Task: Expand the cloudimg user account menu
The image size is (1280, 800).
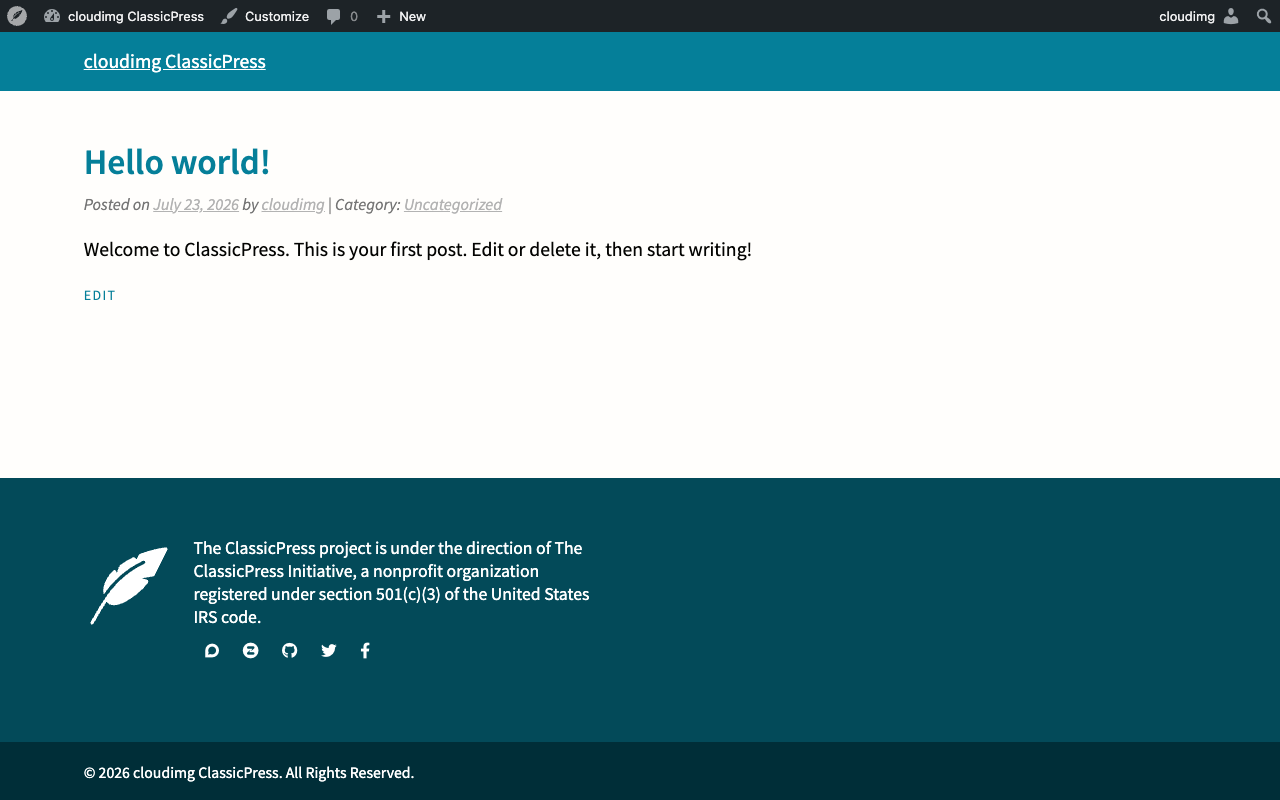Action: pyautogui.click(x=1199, y=16)
